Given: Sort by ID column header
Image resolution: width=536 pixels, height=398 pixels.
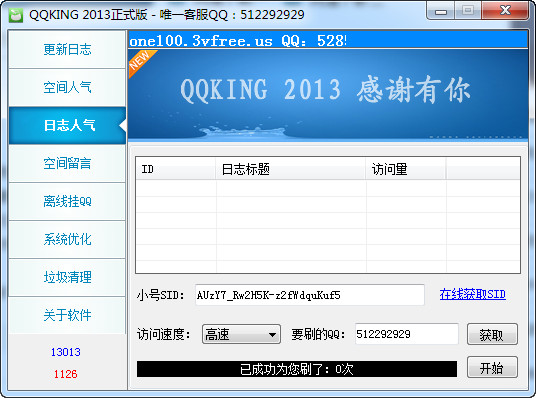Looking at the screenshot, I should [176, 169].
